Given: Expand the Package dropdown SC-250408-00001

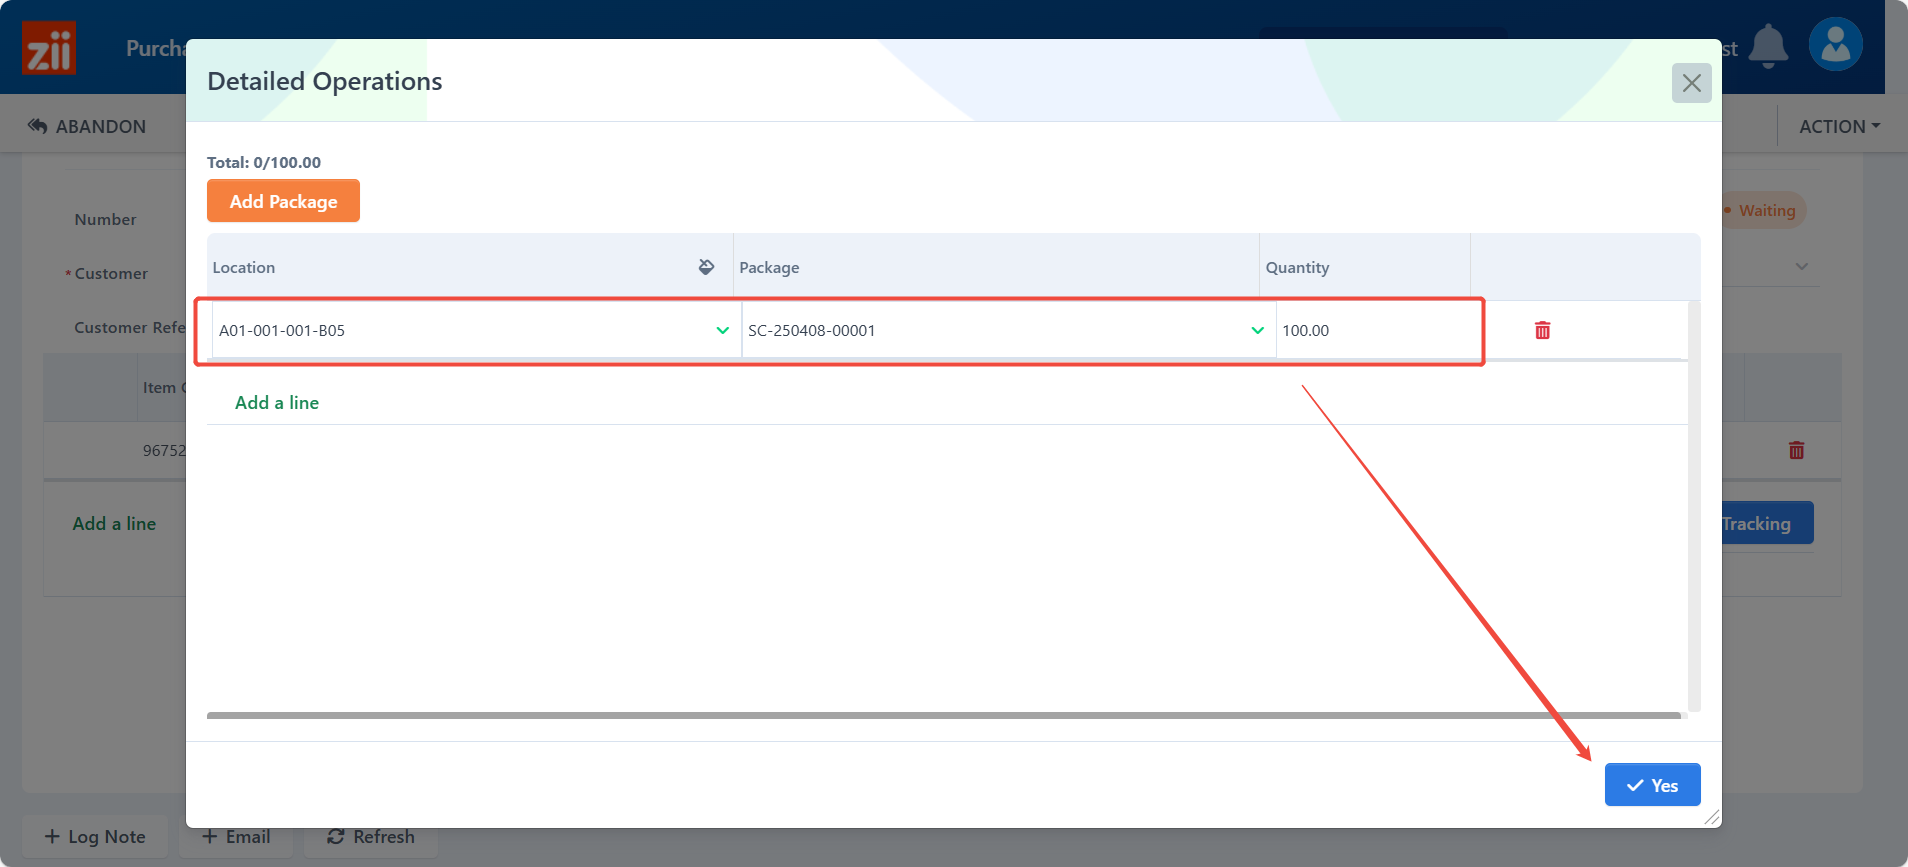Looking at the screenshot, I should [x=1257, y=330].
